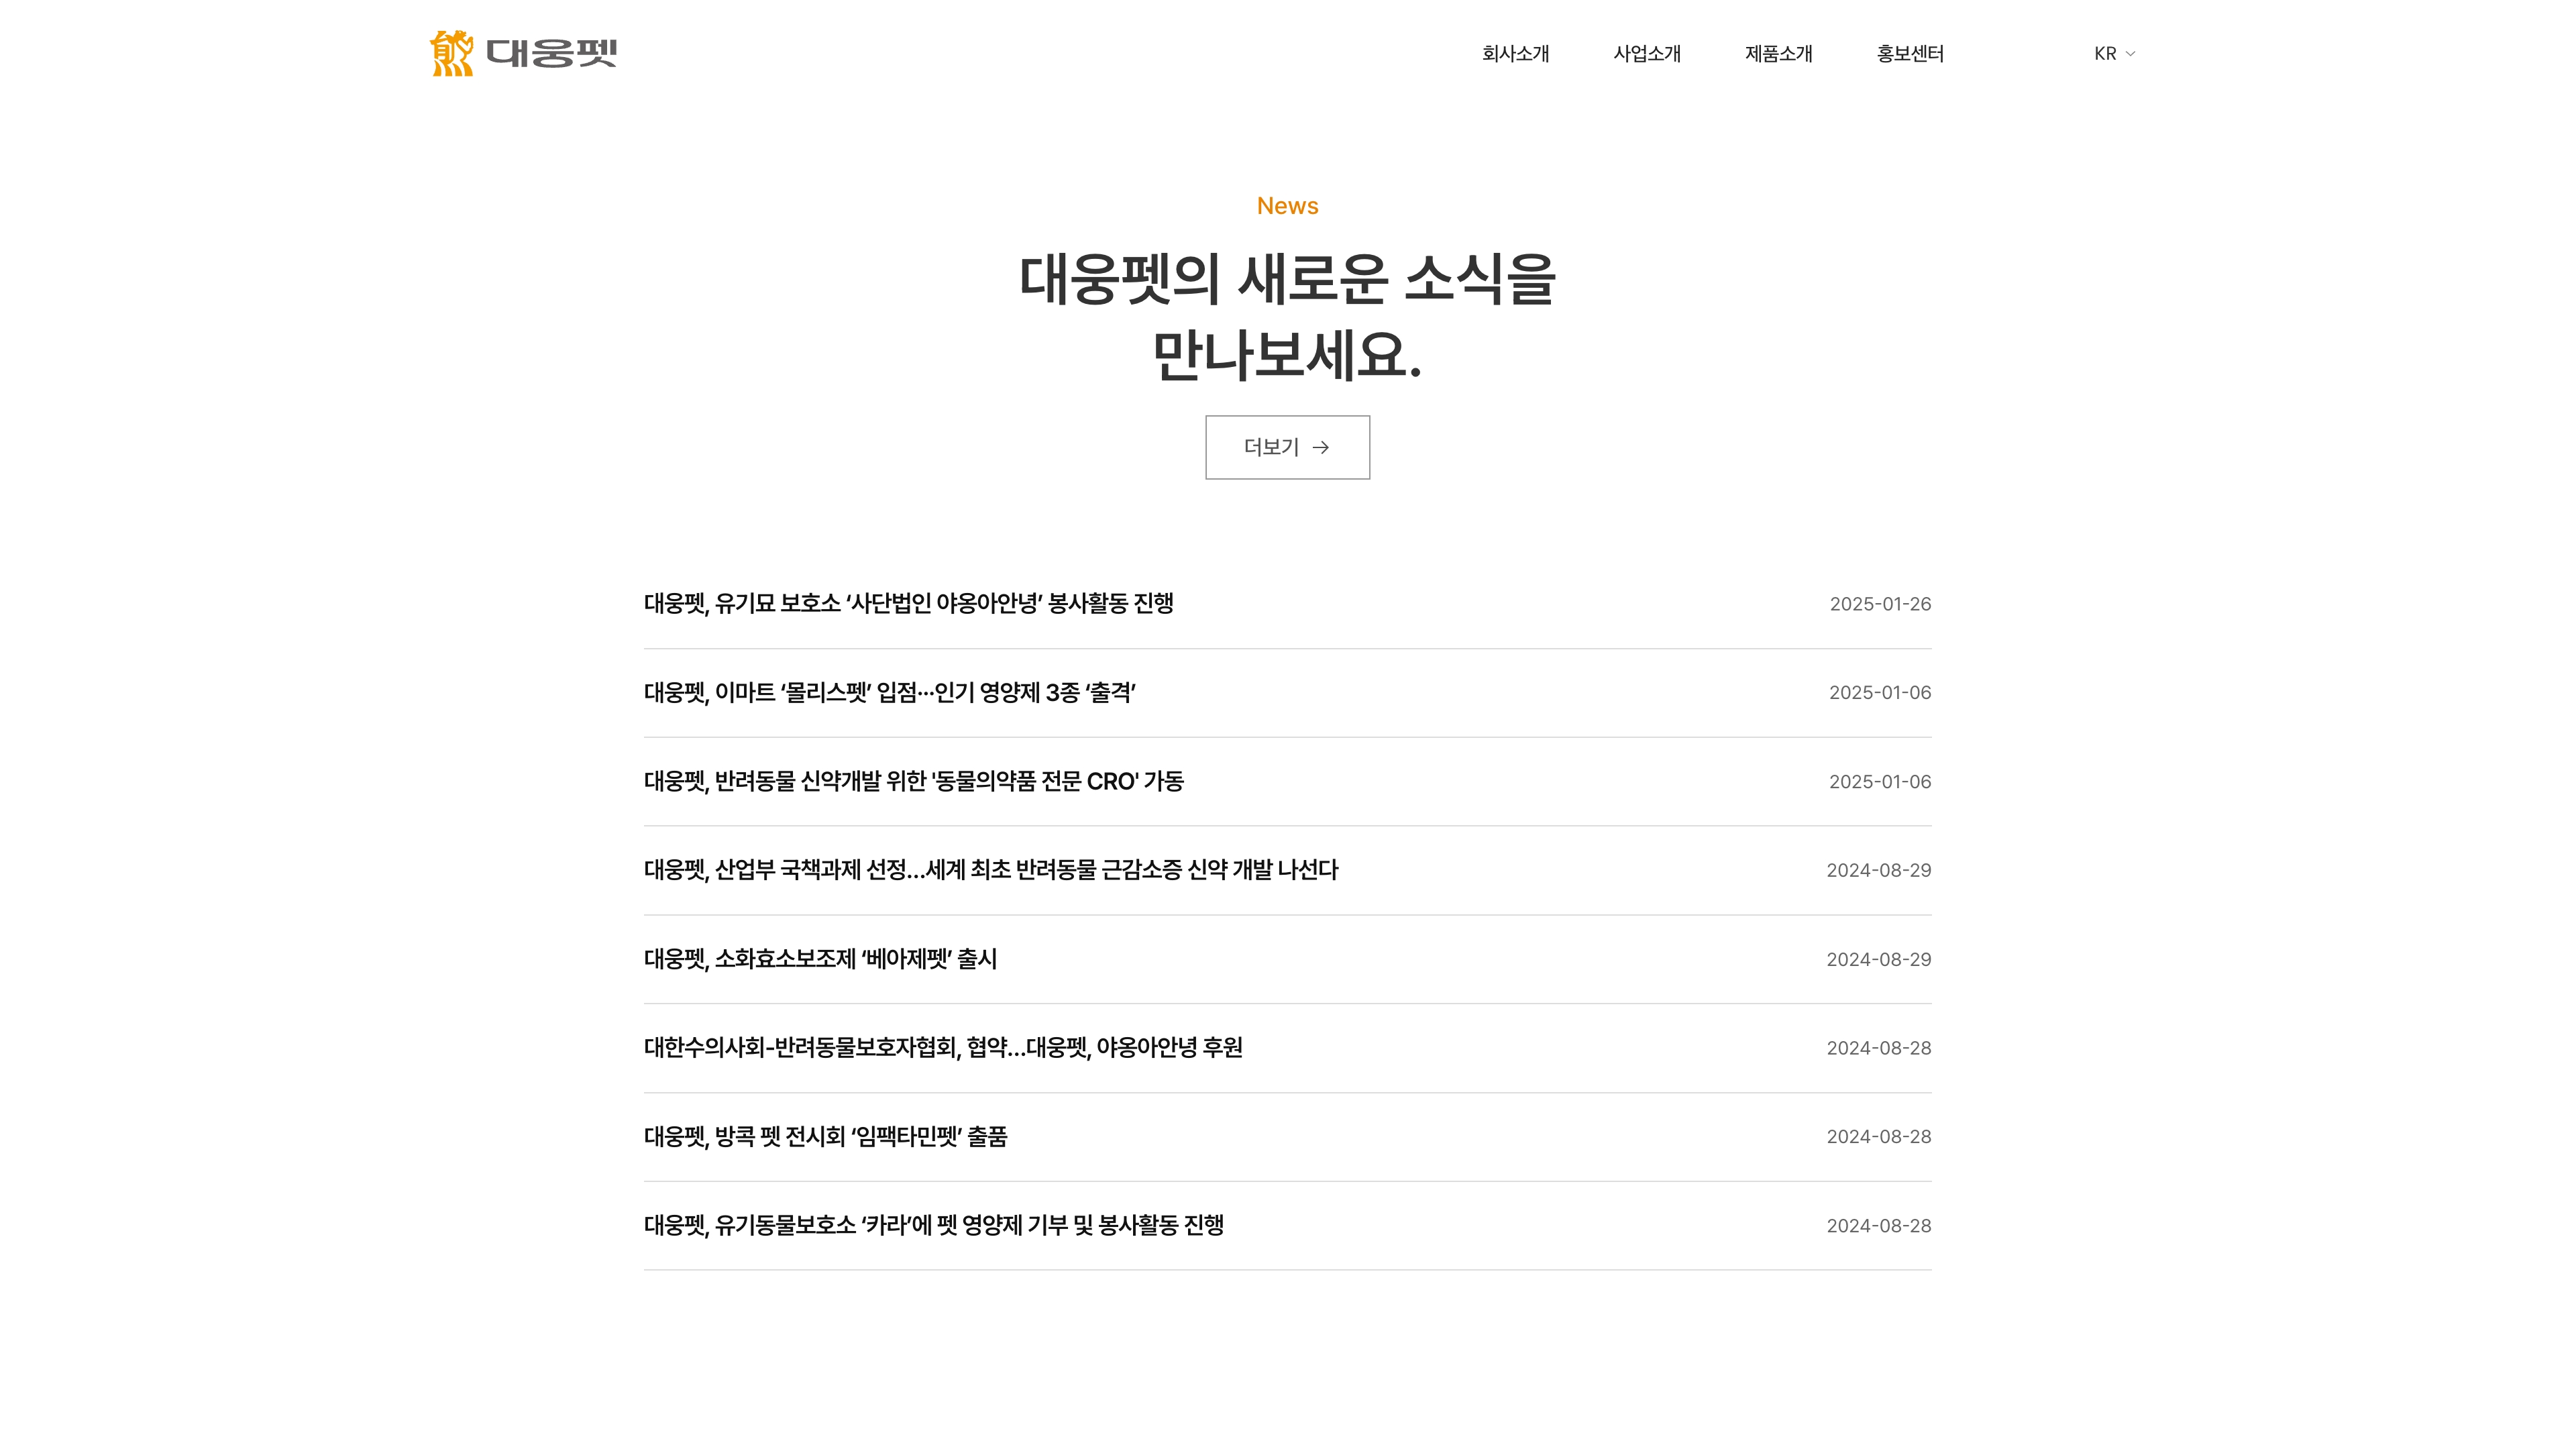
Task: Open the 산업부 국책과제 선정 article
Action: [x=990, y=870]
